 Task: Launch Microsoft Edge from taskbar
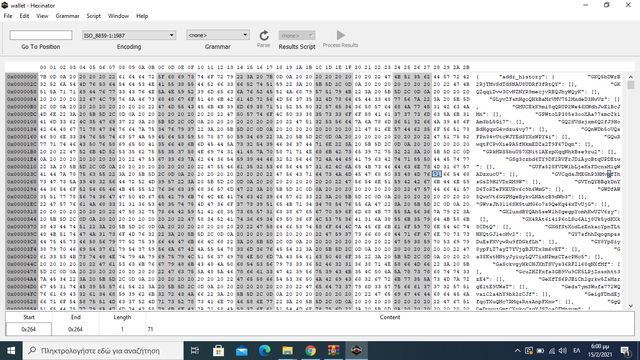coord(264,351)
